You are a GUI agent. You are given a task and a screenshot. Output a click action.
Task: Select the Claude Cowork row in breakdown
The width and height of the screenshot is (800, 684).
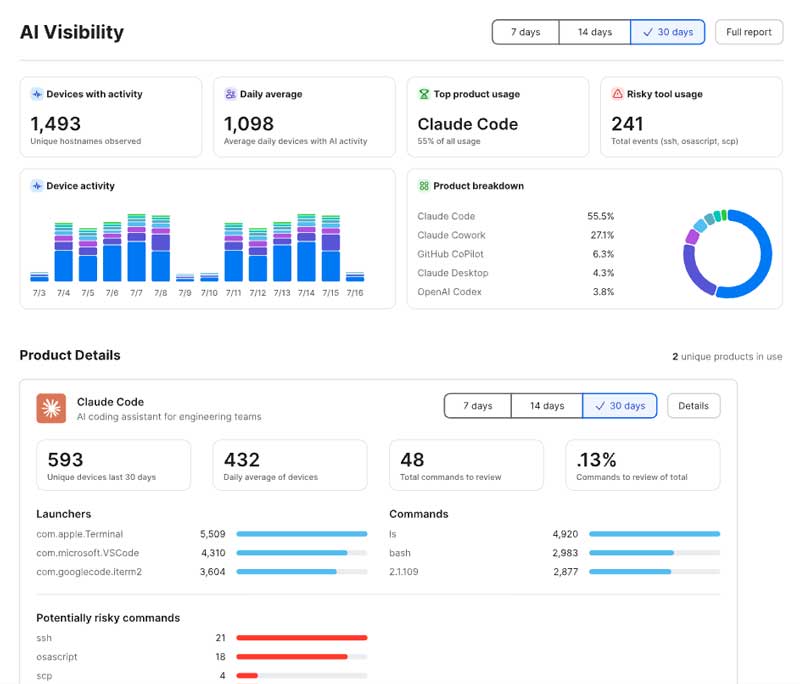coord(515,235)
